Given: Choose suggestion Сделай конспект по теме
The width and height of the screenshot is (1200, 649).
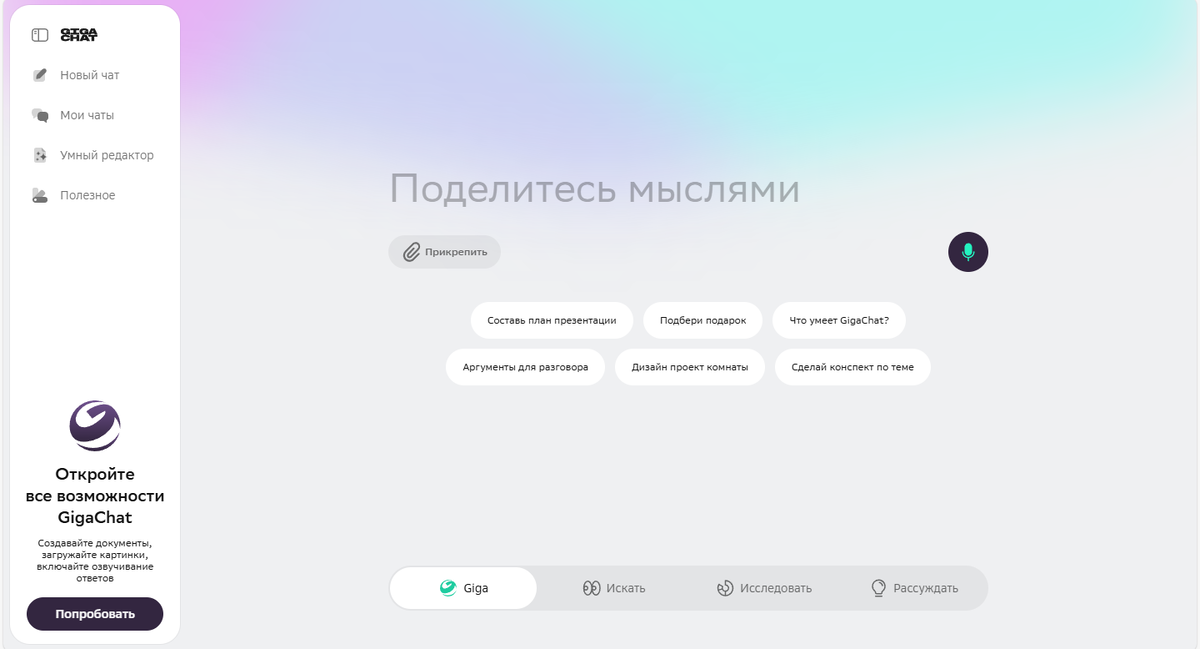Looking at the screenshot, I should [853, 367].
